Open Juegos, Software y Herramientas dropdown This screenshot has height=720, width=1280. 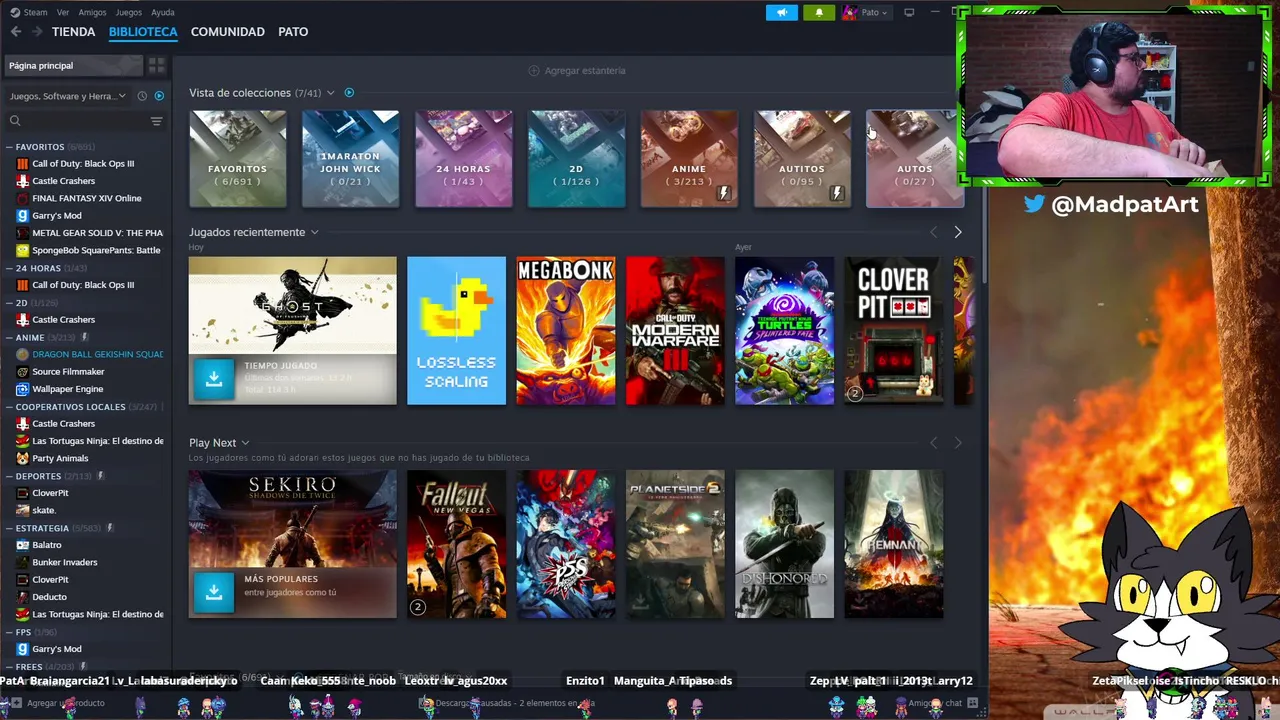67,96
